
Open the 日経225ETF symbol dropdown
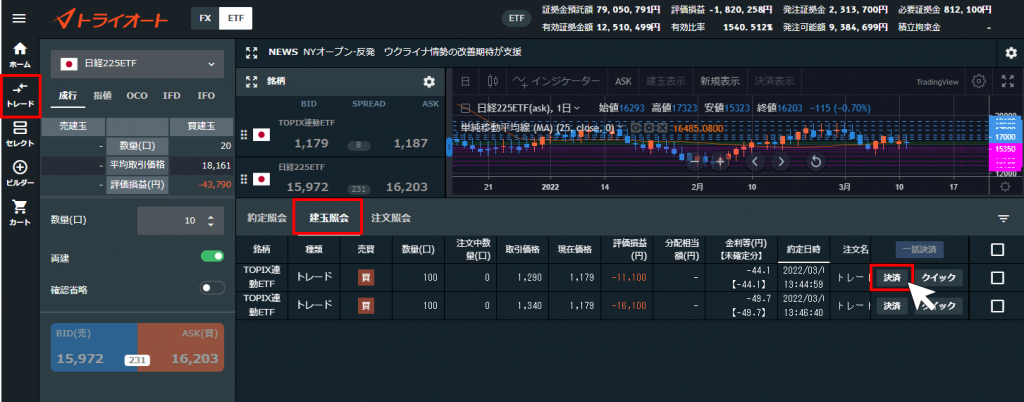tap(137, 64)
